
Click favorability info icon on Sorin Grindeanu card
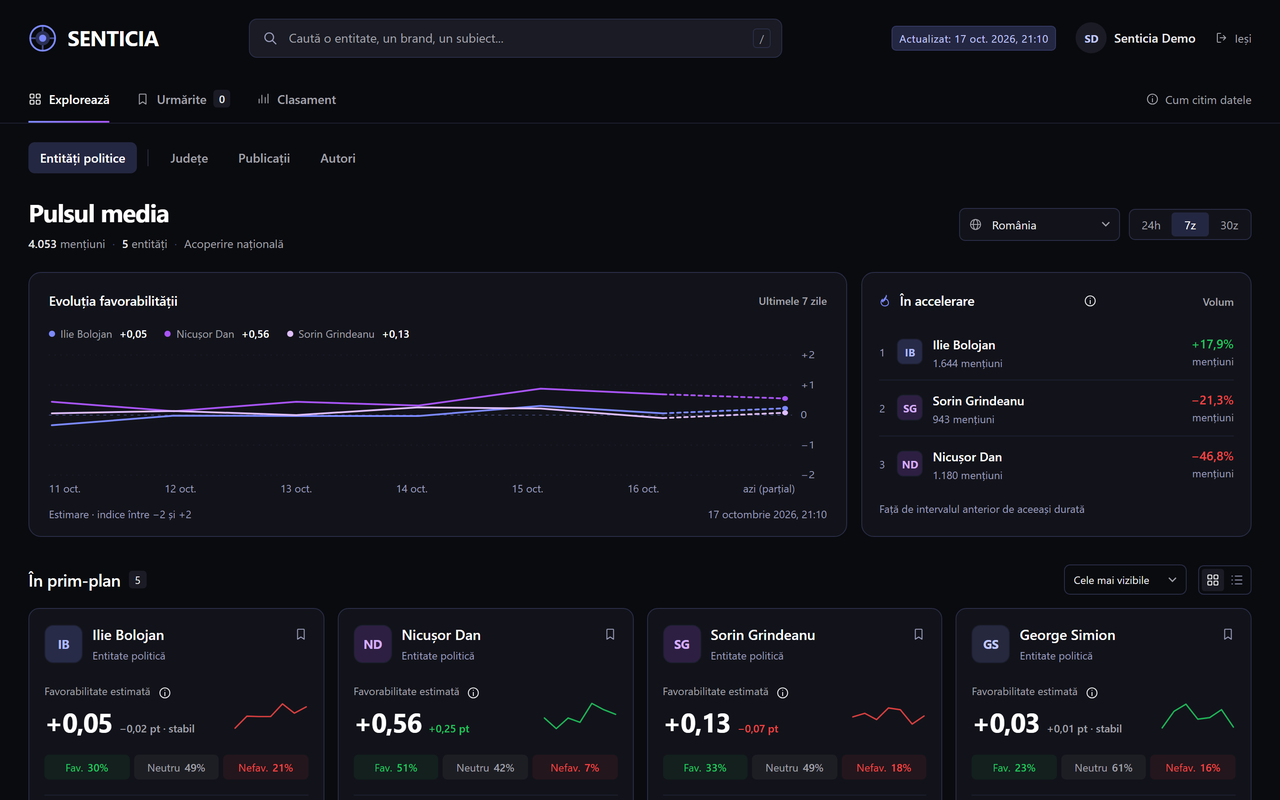point(783,693)
